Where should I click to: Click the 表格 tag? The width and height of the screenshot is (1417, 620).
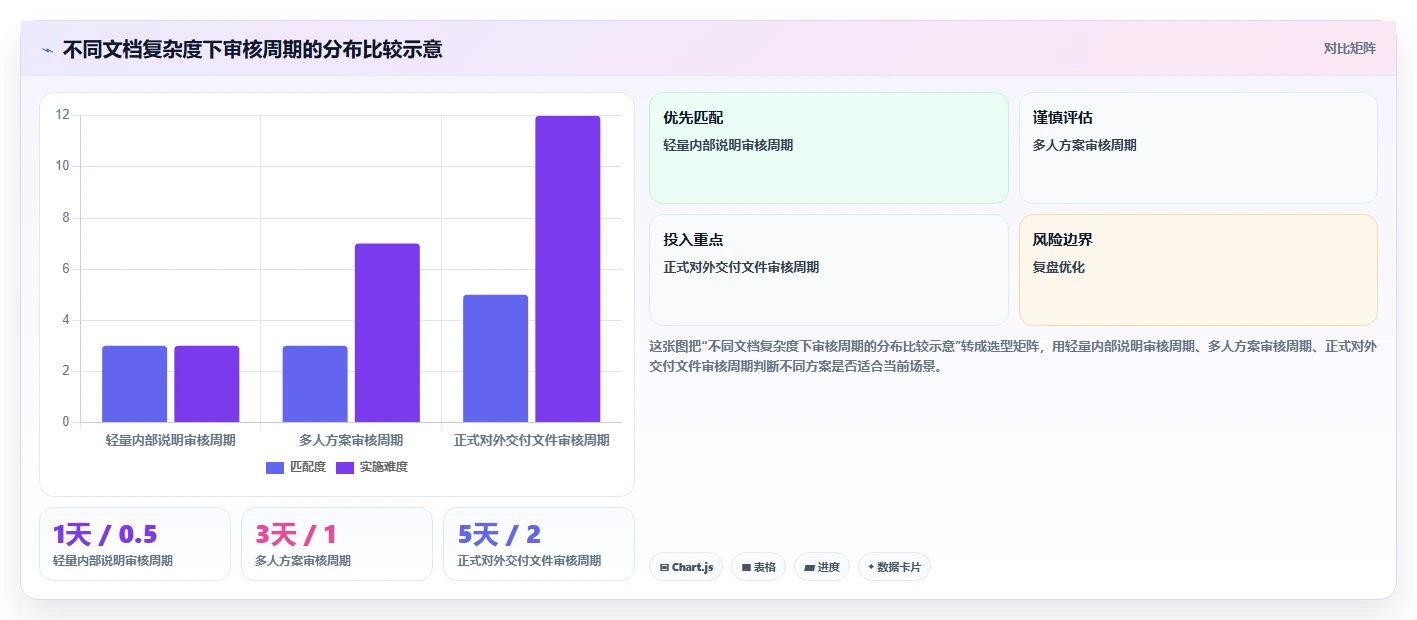click(x=759, y=567)
